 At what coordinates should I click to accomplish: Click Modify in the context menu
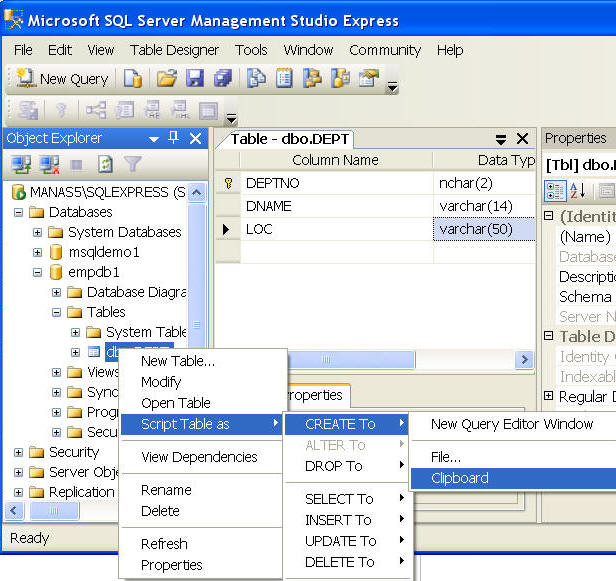coord(202,382)
